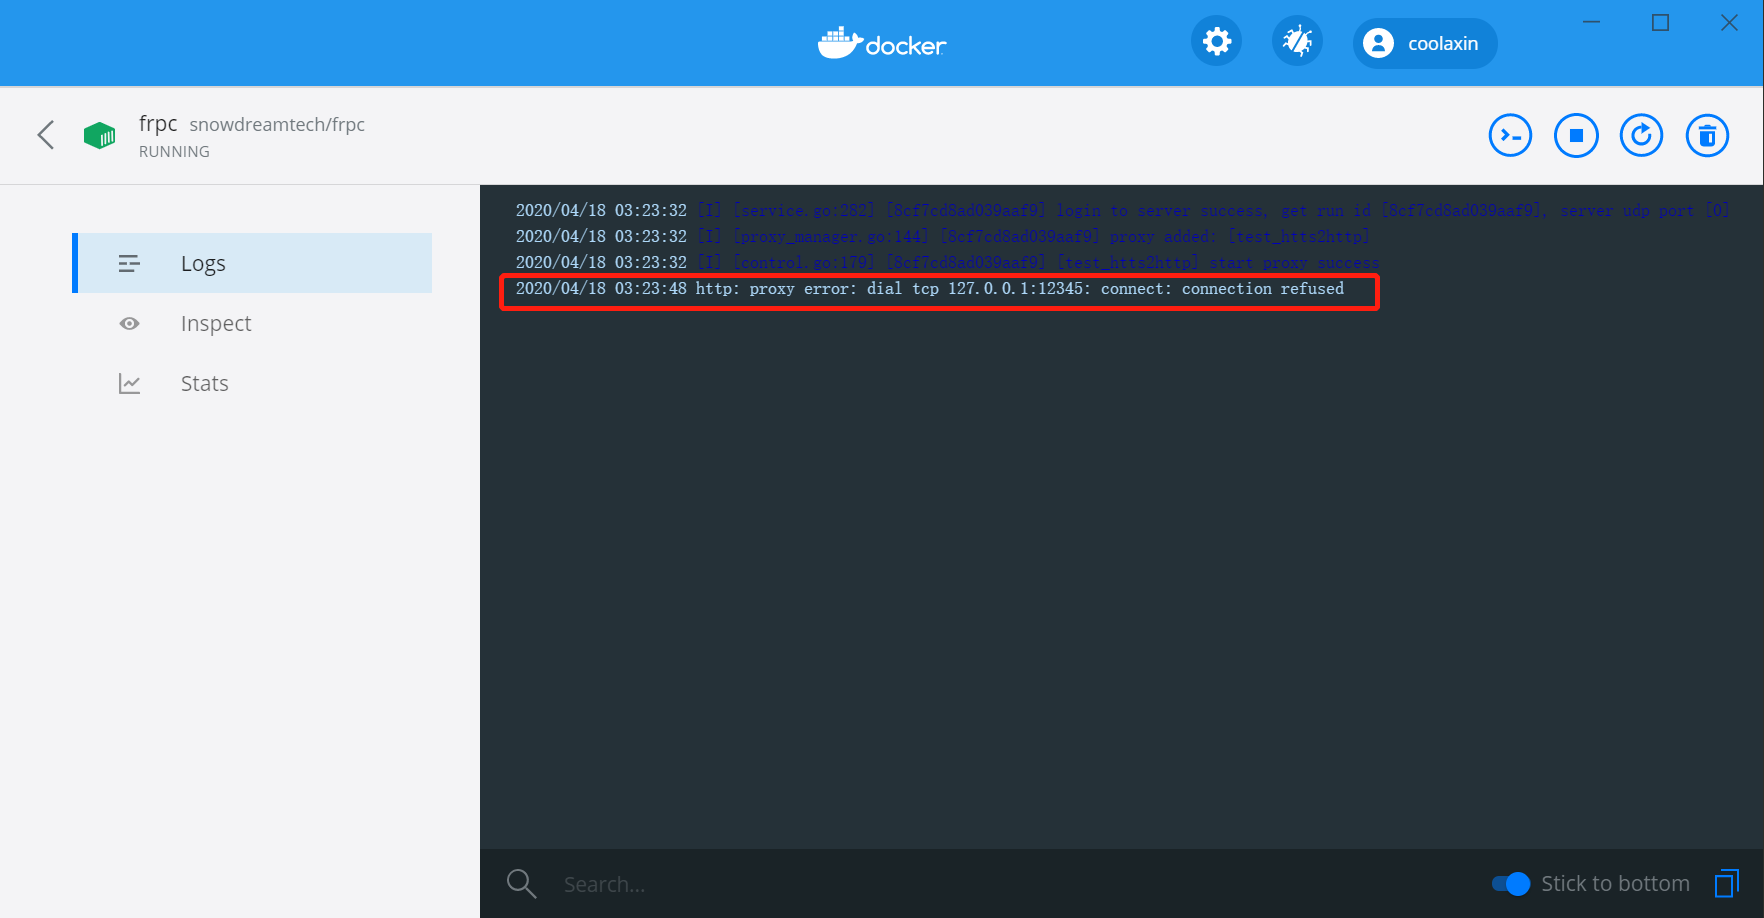Stop the running frpc container
This screenshot has width=1764, height=918.
pos(1576,134)
